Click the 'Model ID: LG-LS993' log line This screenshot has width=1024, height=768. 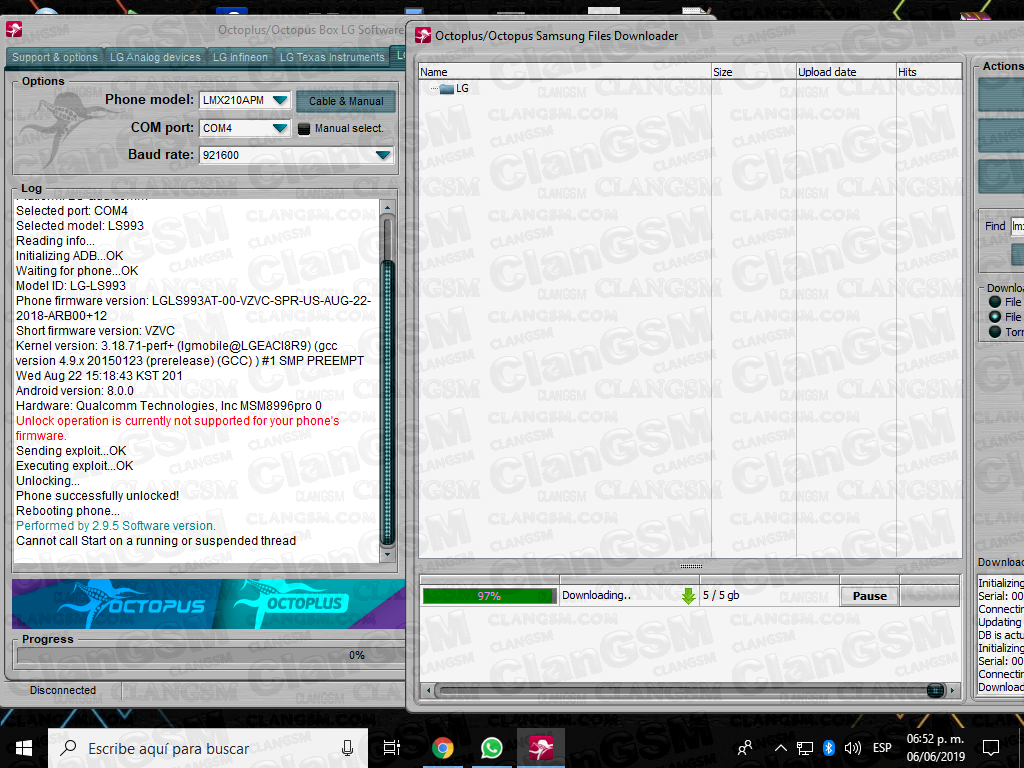[71, 286]
